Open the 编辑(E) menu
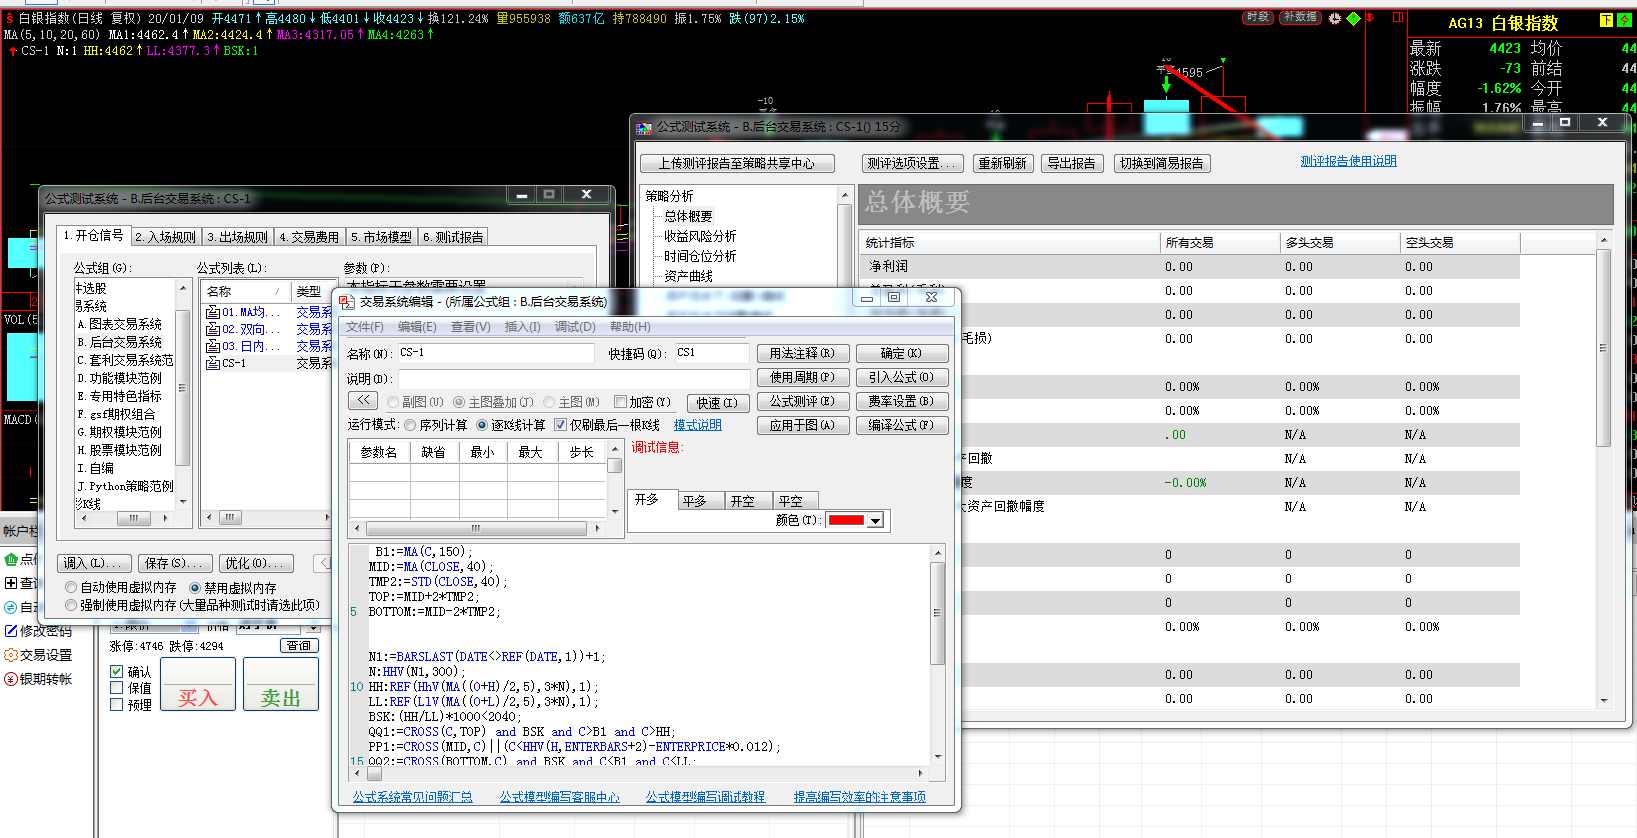This screenshot has width=1637, height=838. (x=417, y=327)
